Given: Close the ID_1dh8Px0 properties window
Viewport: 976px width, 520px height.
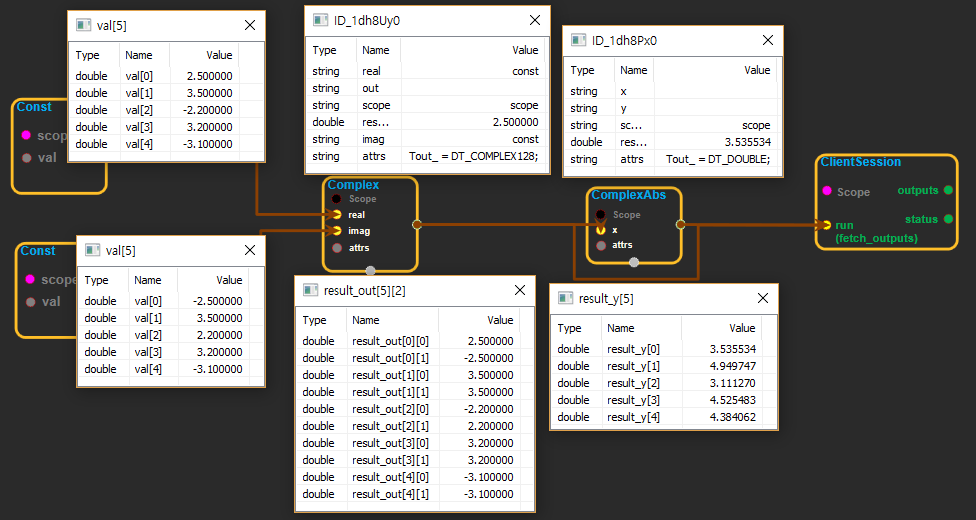Looking at the screenshot, I should tap(767, 40).
